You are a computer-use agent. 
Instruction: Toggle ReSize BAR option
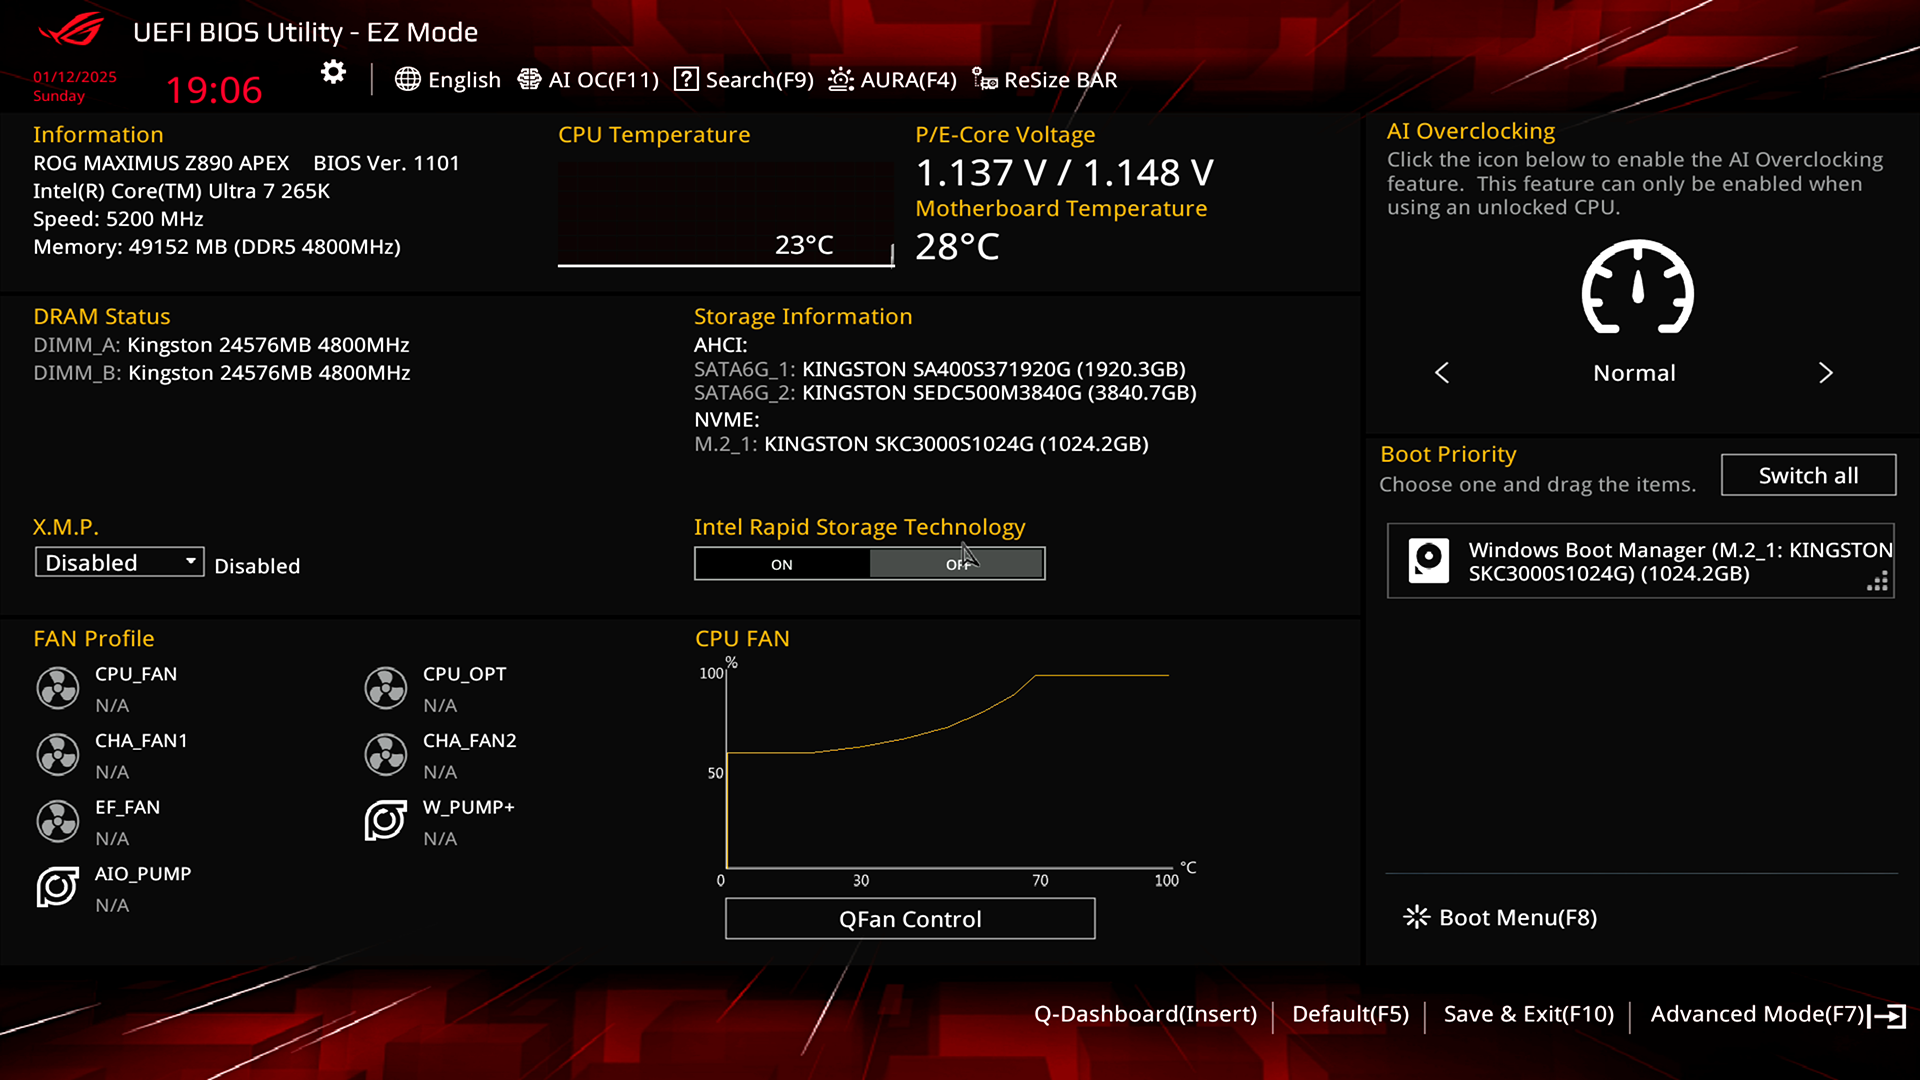pos(1045,80)
